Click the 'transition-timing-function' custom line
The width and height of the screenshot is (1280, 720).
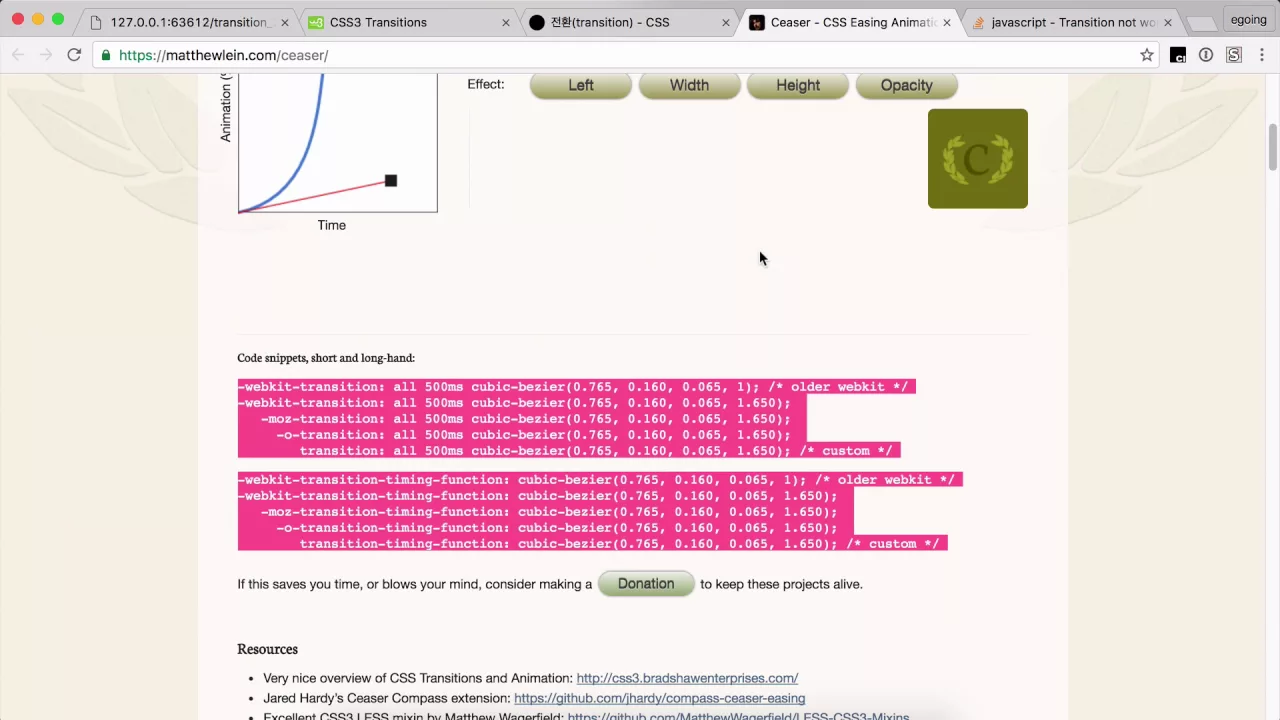619,544
